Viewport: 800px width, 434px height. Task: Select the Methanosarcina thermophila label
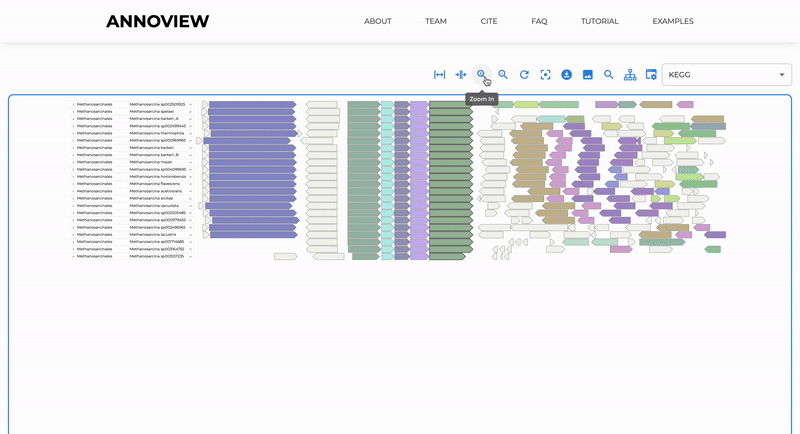[157, 133]
